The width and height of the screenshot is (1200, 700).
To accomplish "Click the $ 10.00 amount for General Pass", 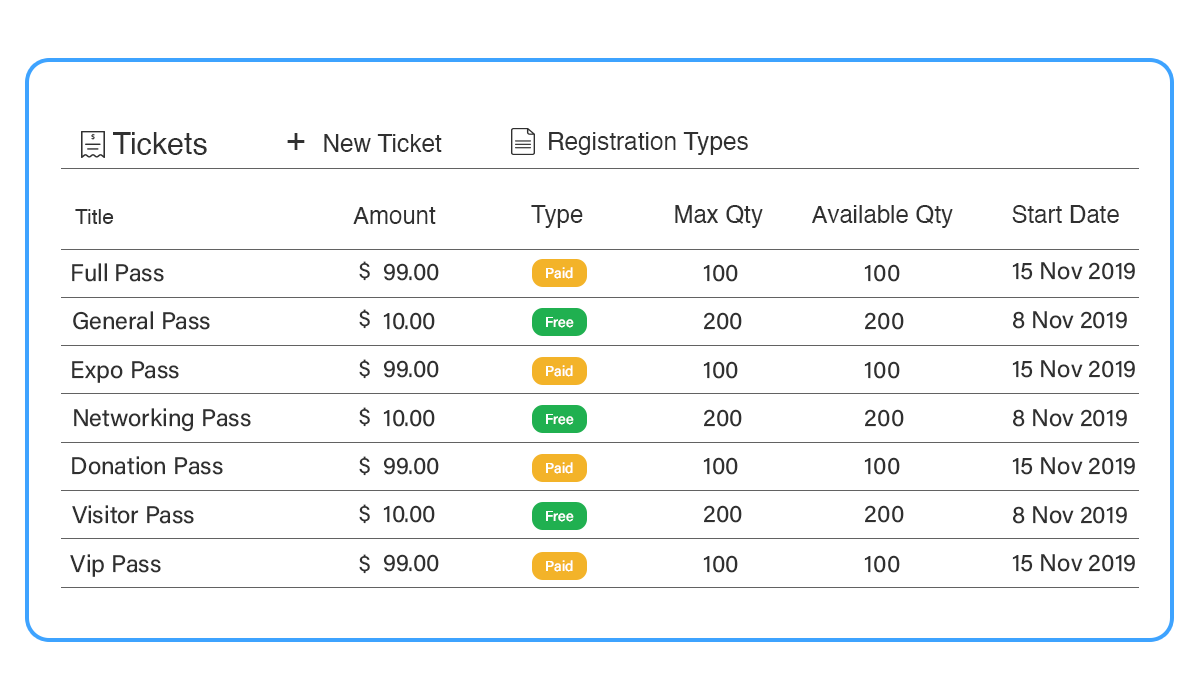I will (x=397, y=321).
